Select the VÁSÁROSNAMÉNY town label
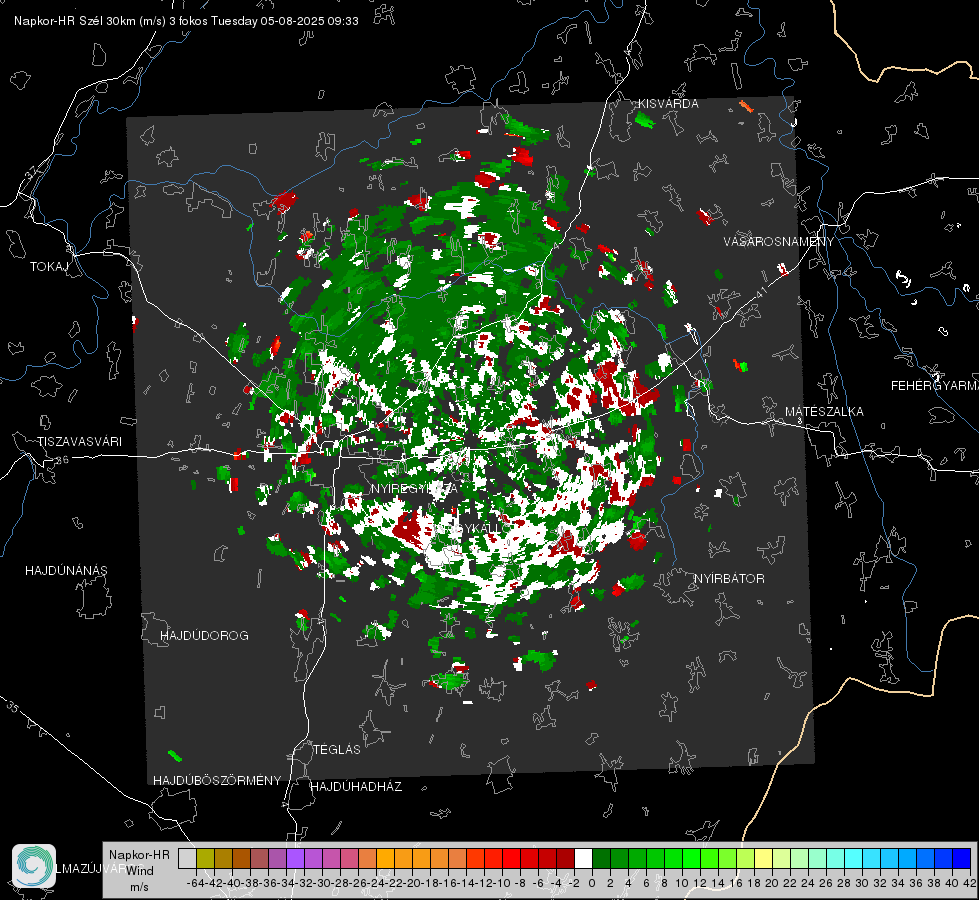Screen dimensions: 979x900 pos(779,242)
